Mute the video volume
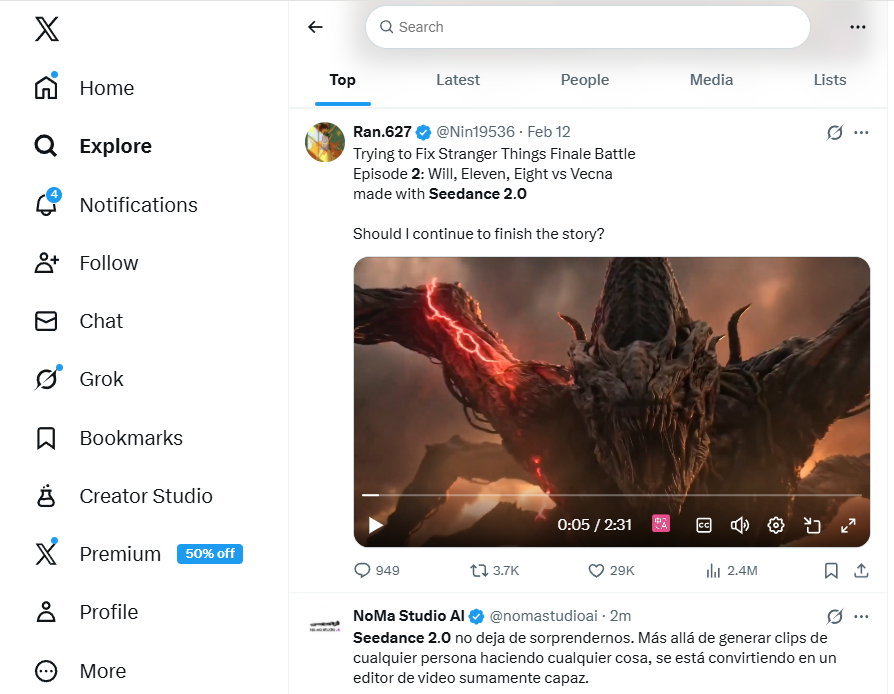The image size is (894, 694). click(x=739, y=525)
